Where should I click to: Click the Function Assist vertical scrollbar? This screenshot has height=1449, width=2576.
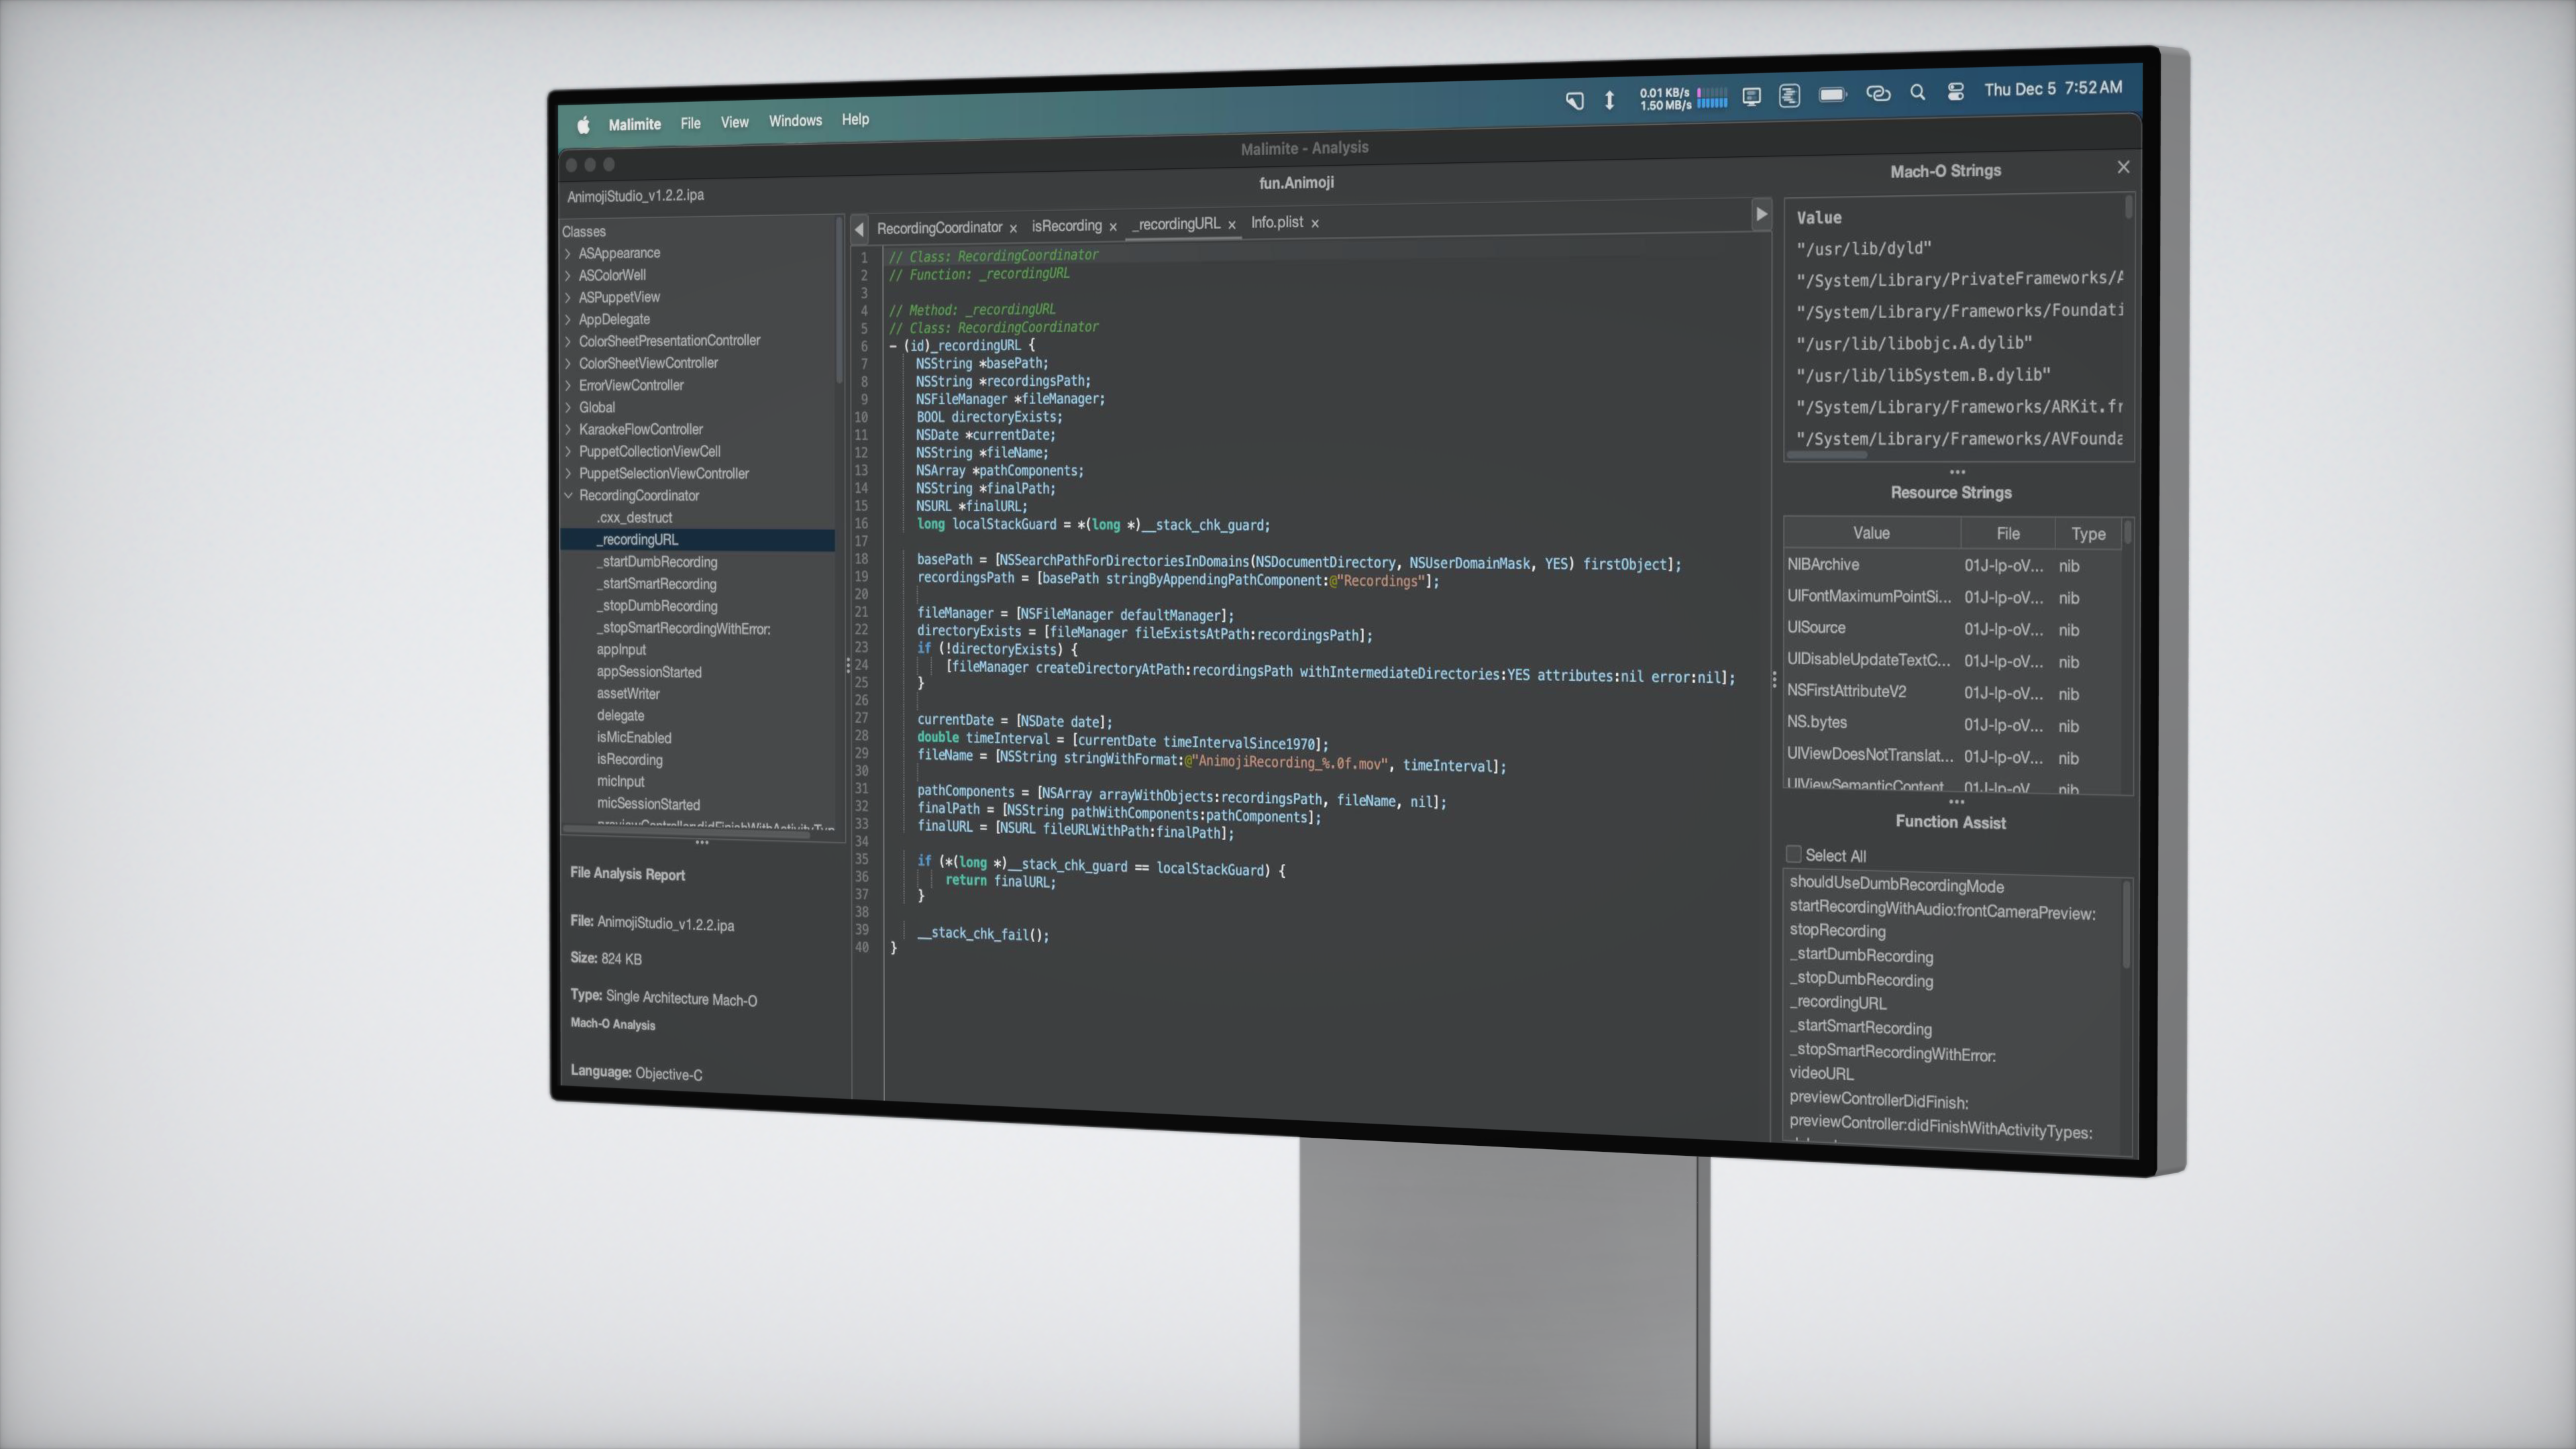[x=2126, y=925]
